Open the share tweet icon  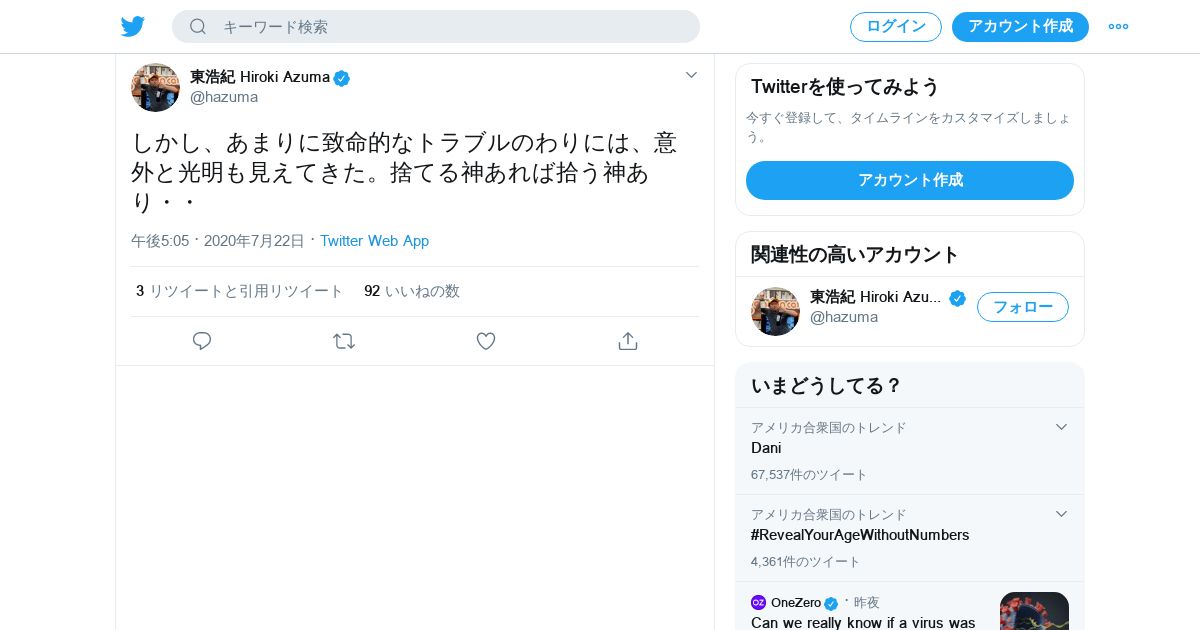pos(628,341)
